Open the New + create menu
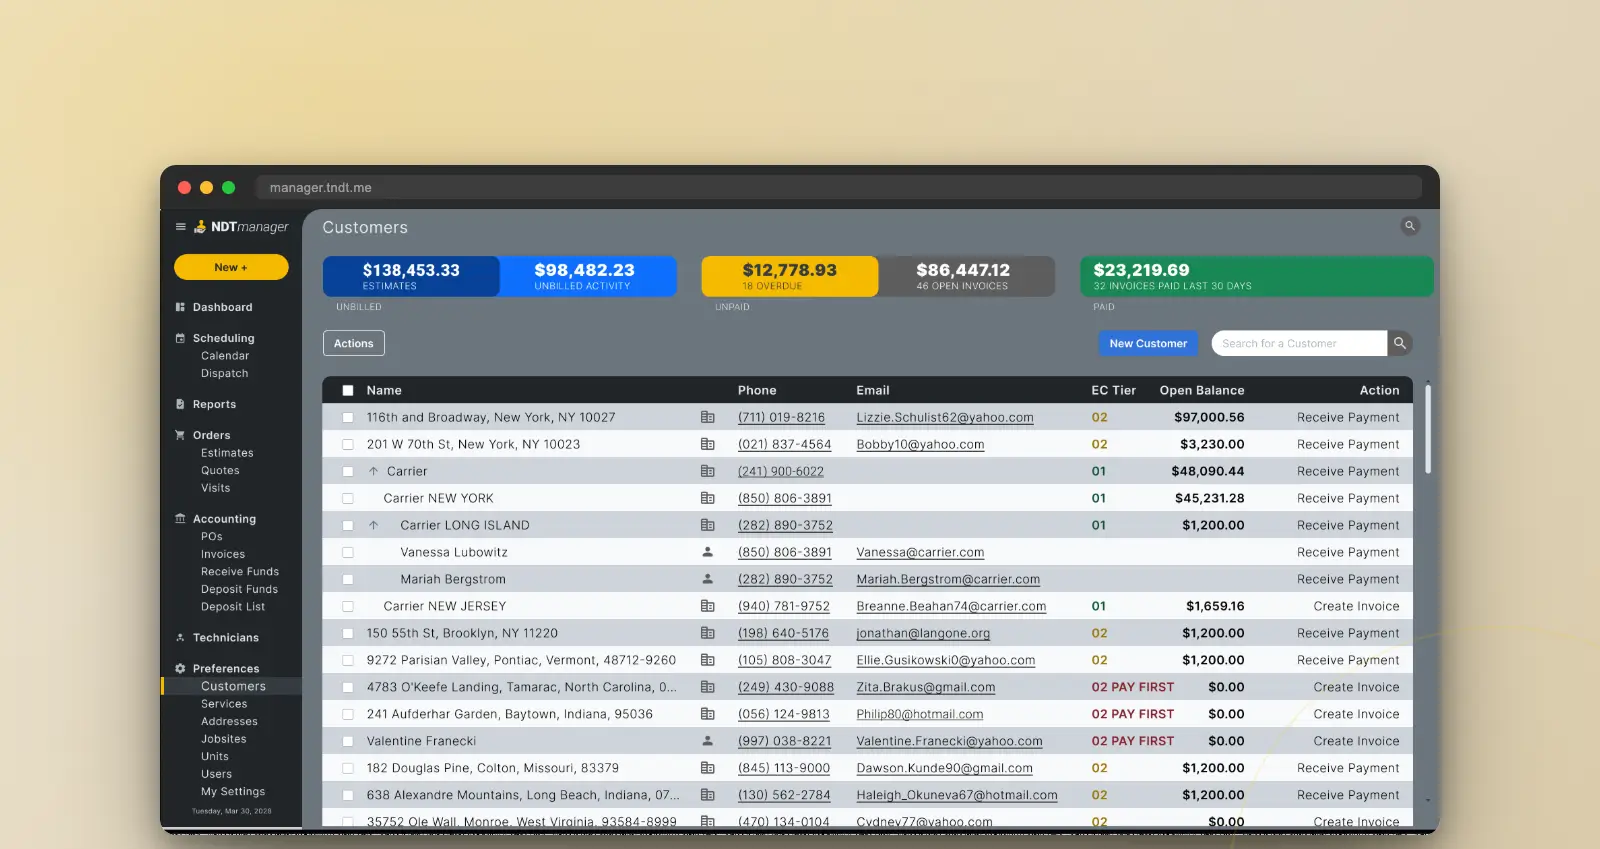The image size is (1600, 849). pos(231,267)
